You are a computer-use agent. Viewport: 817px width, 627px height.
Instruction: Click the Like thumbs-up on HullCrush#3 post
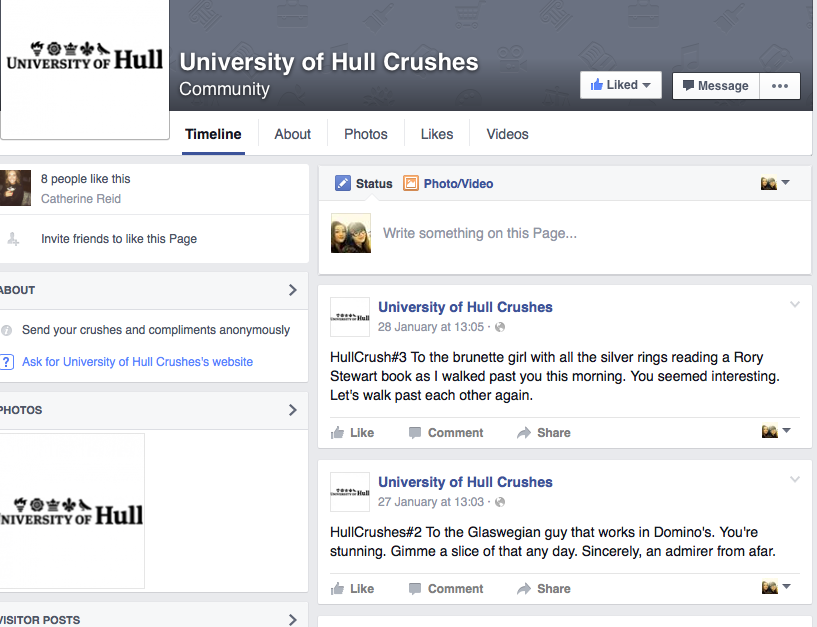pyautogui.click(x=338, y=433)
